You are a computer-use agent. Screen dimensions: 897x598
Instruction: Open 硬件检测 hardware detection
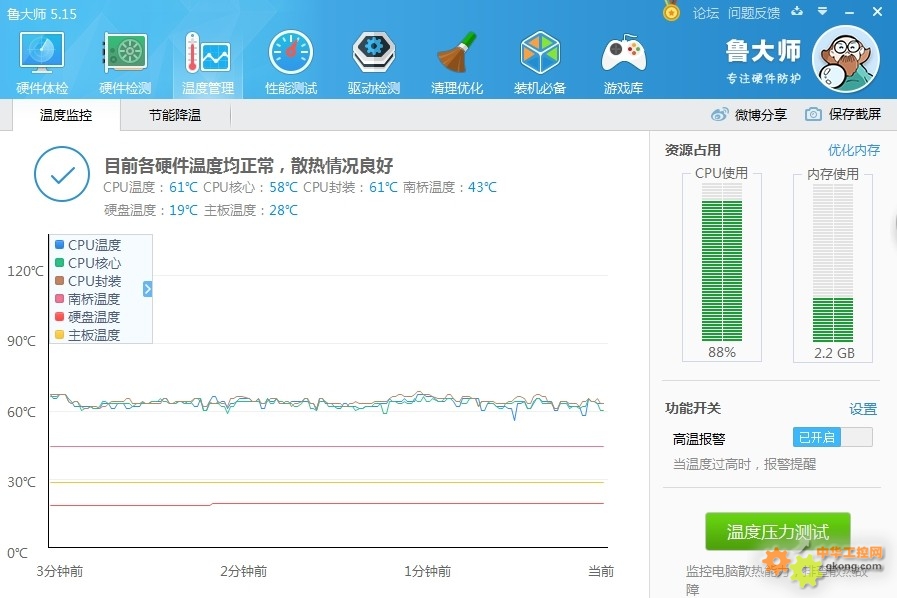click(x=125, y=62)
